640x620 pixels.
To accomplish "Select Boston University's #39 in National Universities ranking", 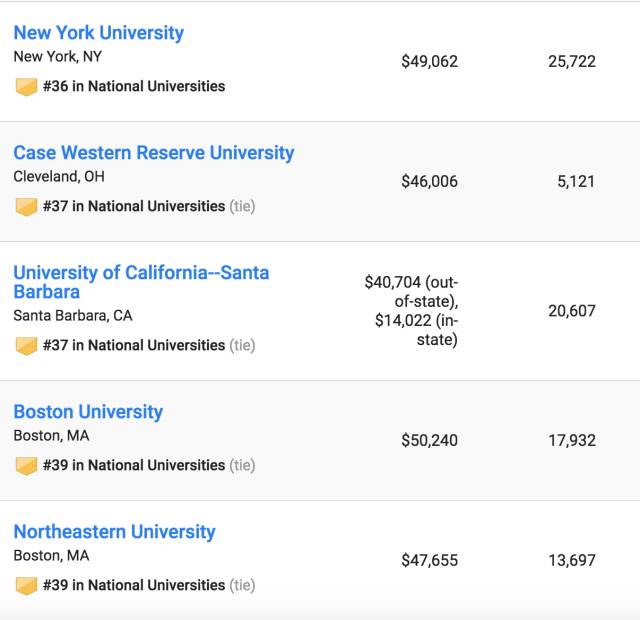I will point(134,466).
